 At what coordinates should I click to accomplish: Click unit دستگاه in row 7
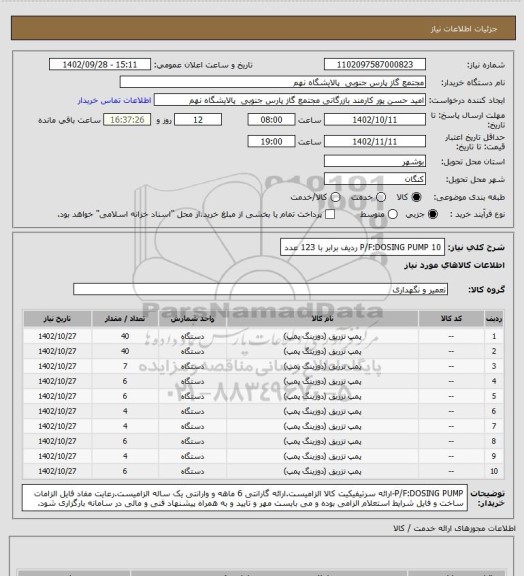pyautogui.click(x=192, y=426)
